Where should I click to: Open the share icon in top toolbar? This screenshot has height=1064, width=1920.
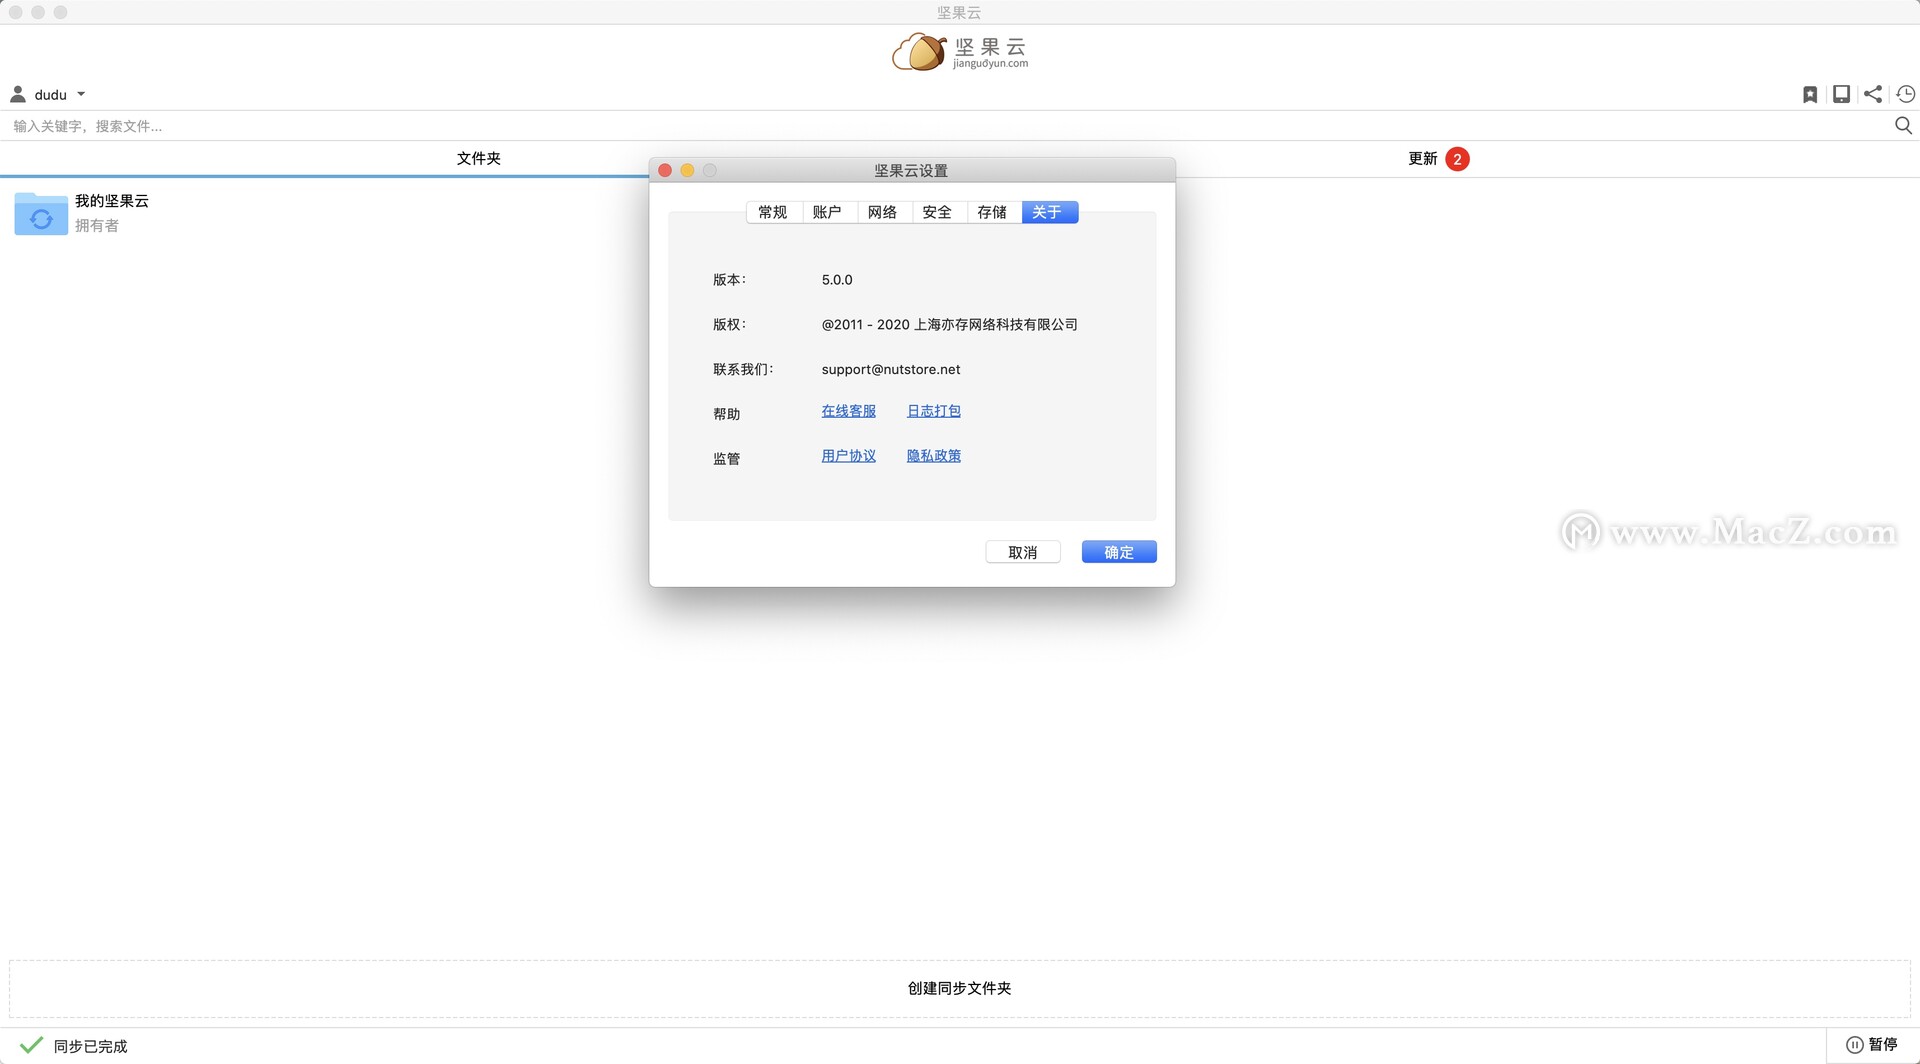pyautogui.click(x=1873, y=94)
